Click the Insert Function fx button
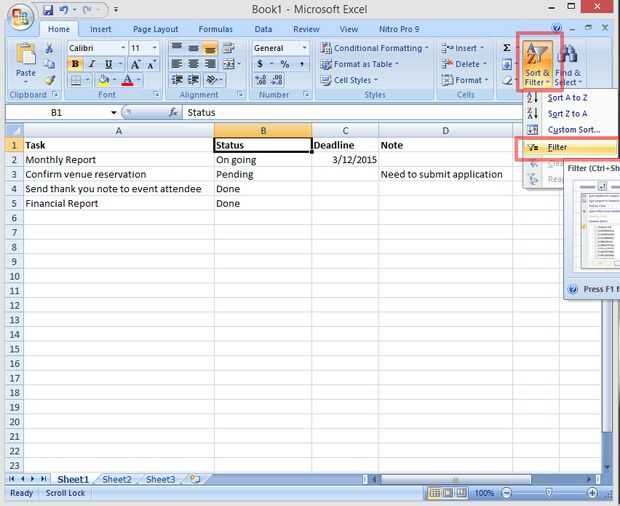This screenshot has height=506, width=620. pyautogui.click(x=173, y=113)
